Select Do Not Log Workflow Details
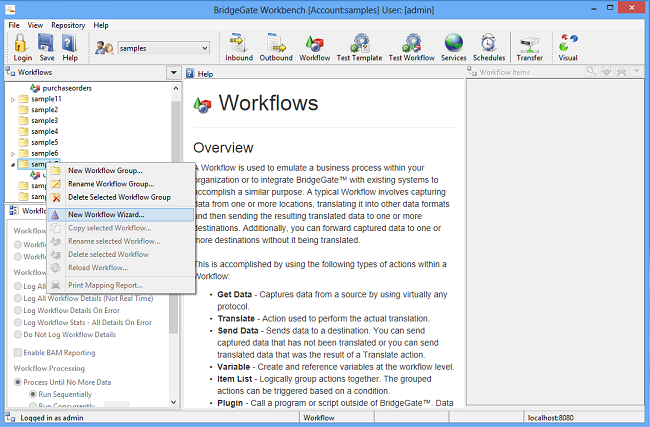This screenshot has height=427, width=650. point(17,333)
